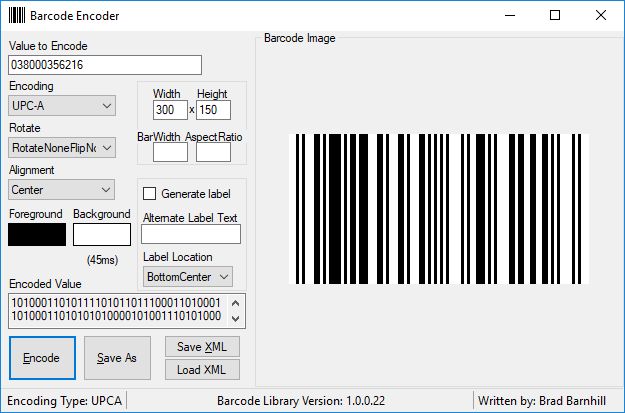
Task: Click the Written by: Brad Barnhill text
Action: pyautogui.click(x=542, y=401)
